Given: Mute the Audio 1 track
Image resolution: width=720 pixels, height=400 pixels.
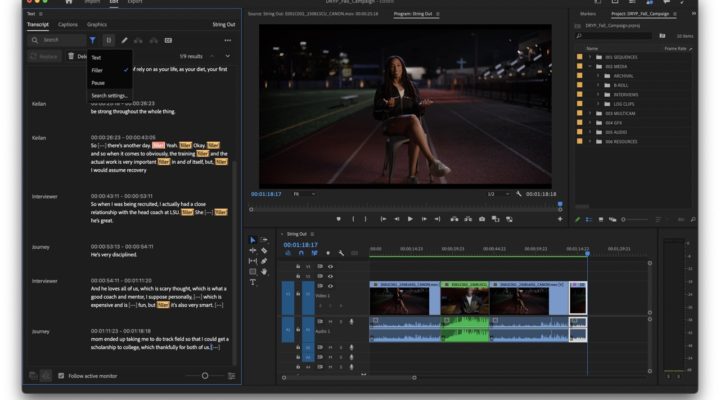Looking at the screenshot, I should (330, 321).
